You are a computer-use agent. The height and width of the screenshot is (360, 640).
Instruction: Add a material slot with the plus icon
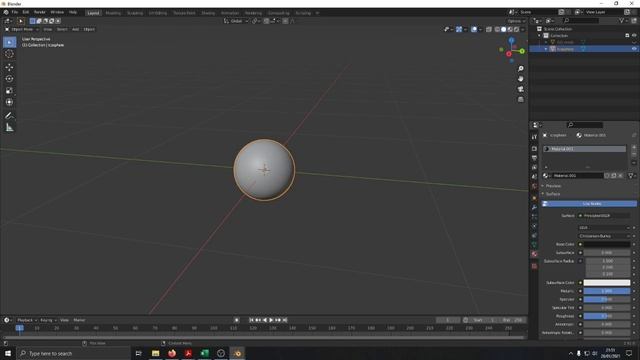[x=633, y=148]
